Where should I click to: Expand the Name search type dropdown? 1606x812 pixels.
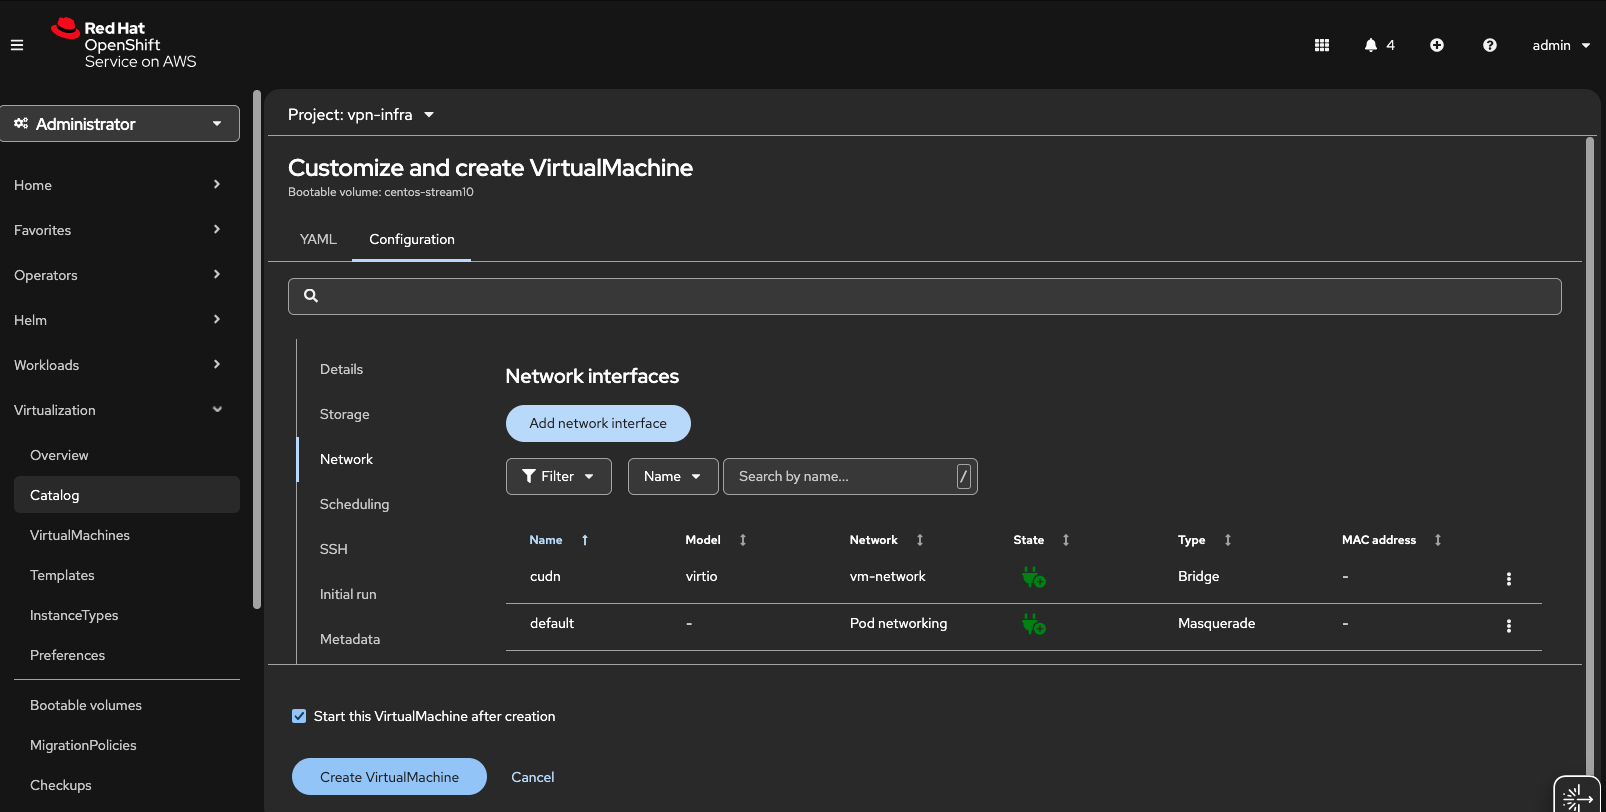pos(672,477)
